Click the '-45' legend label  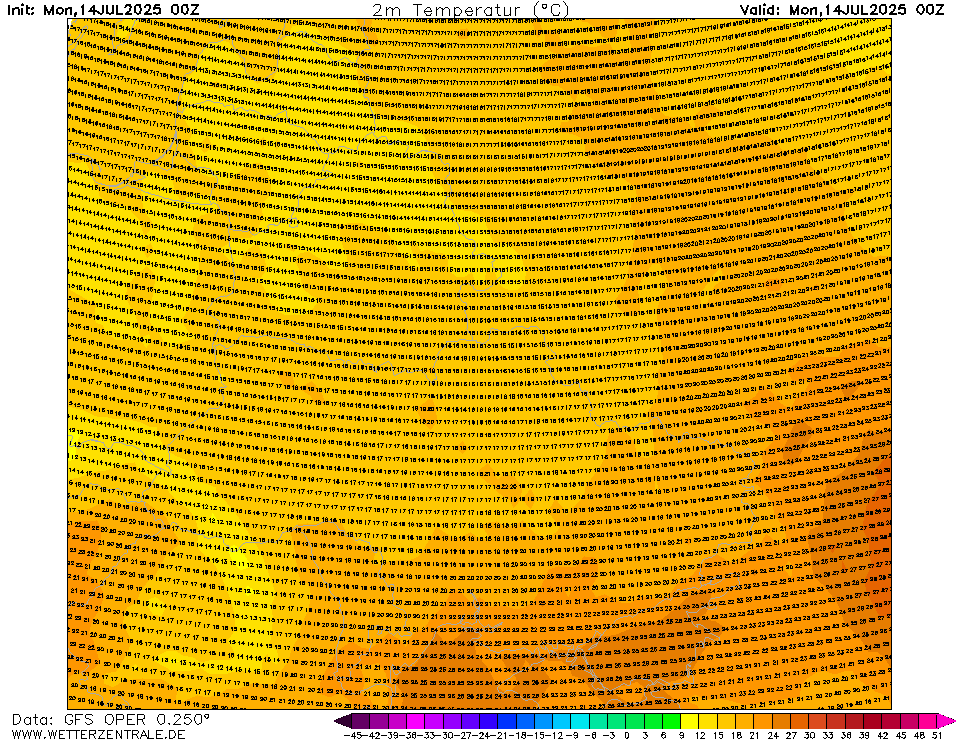pyautogui.click(x=352, y=735)
